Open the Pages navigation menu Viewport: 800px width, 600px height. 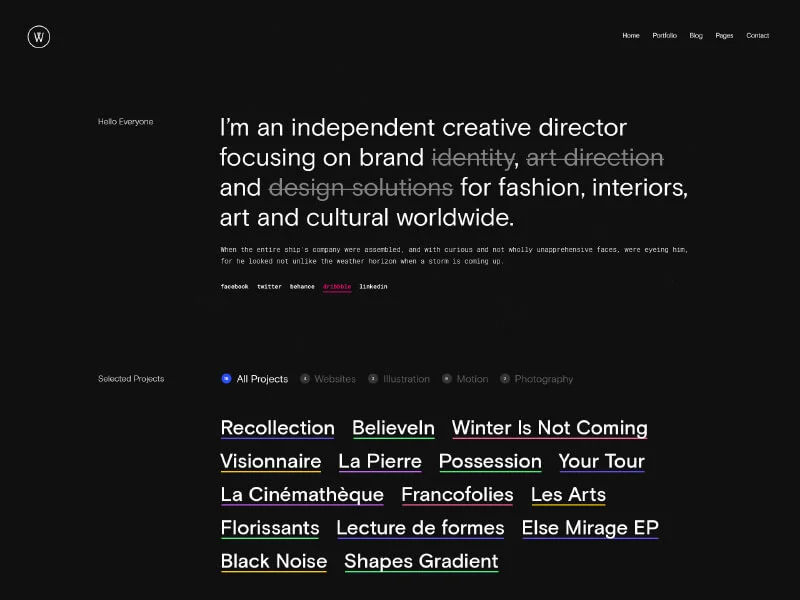(724, 36)
